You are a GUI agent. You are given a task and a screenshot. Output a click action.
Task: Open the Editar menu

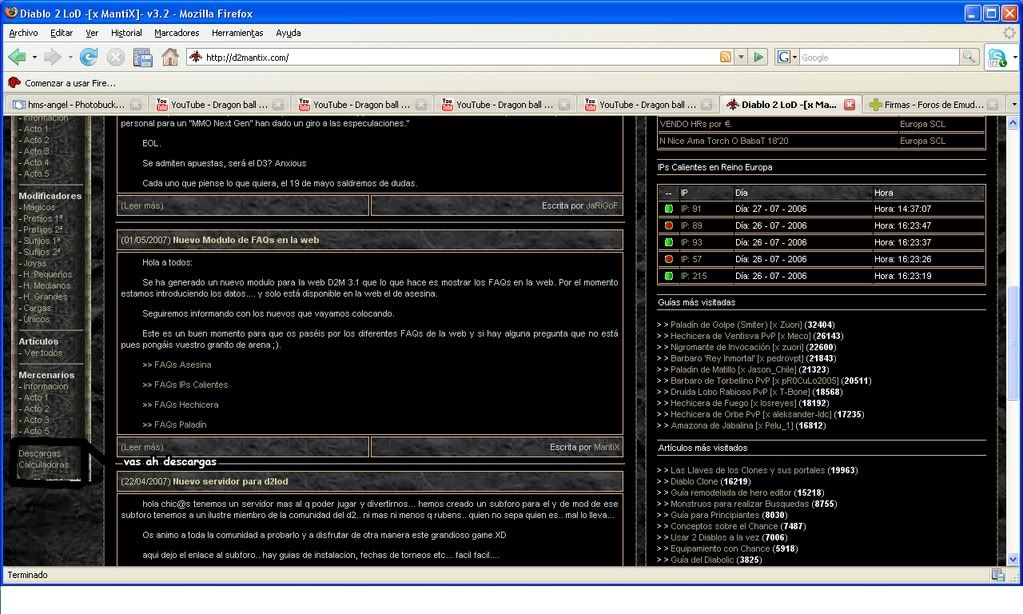tap(61, 33)
